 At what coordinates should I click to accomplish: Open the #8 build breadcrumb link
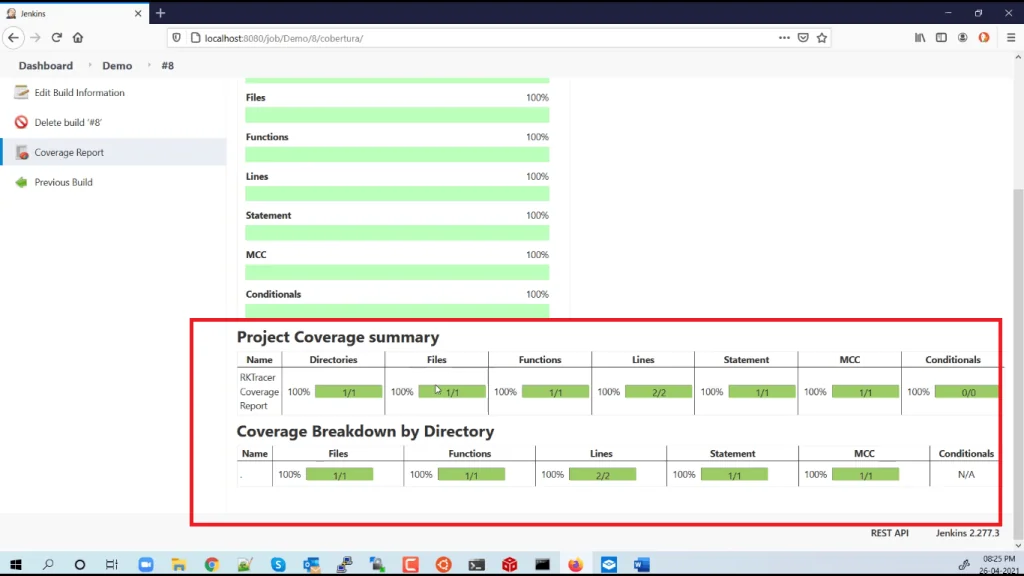coord(168,65)
